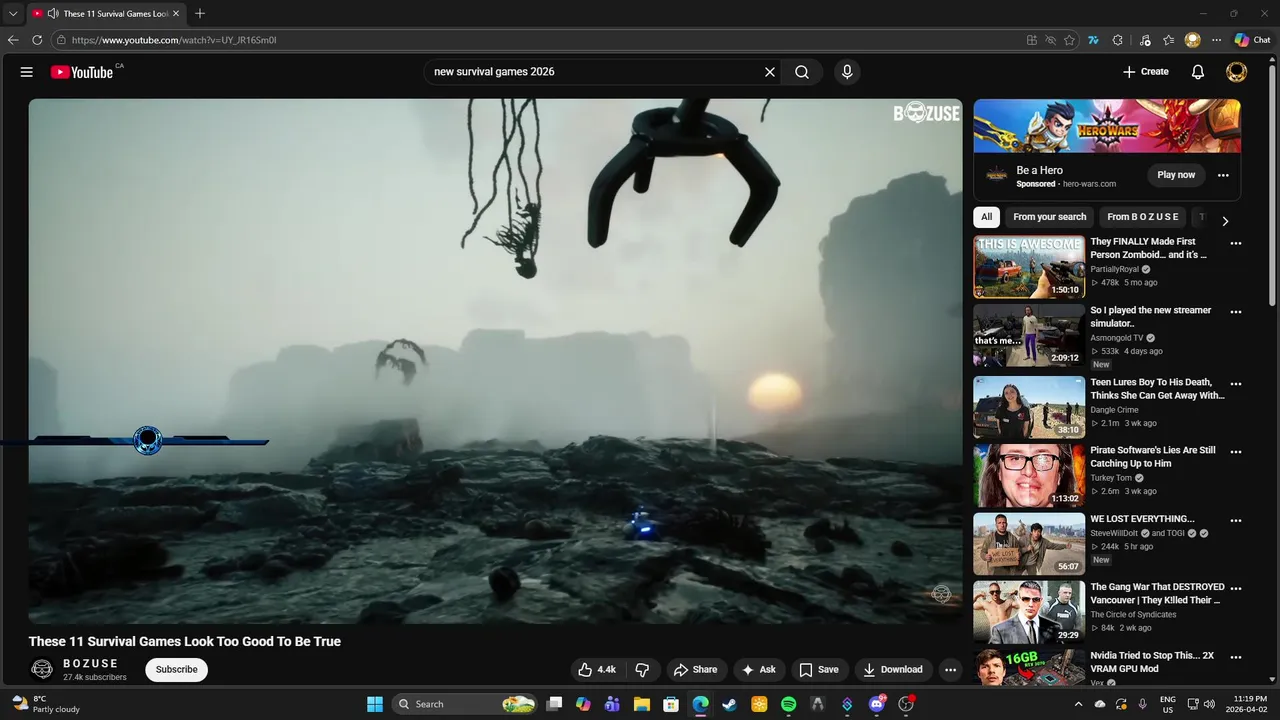Clear the search box with the X

pos(770,72)
